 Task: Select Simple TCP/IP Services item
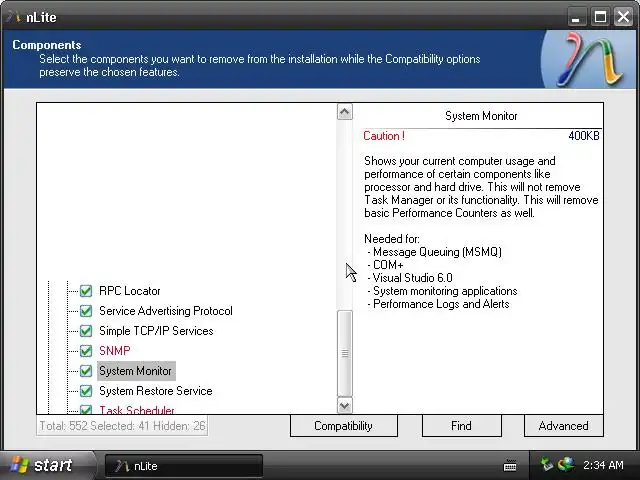tap(156, 331)
